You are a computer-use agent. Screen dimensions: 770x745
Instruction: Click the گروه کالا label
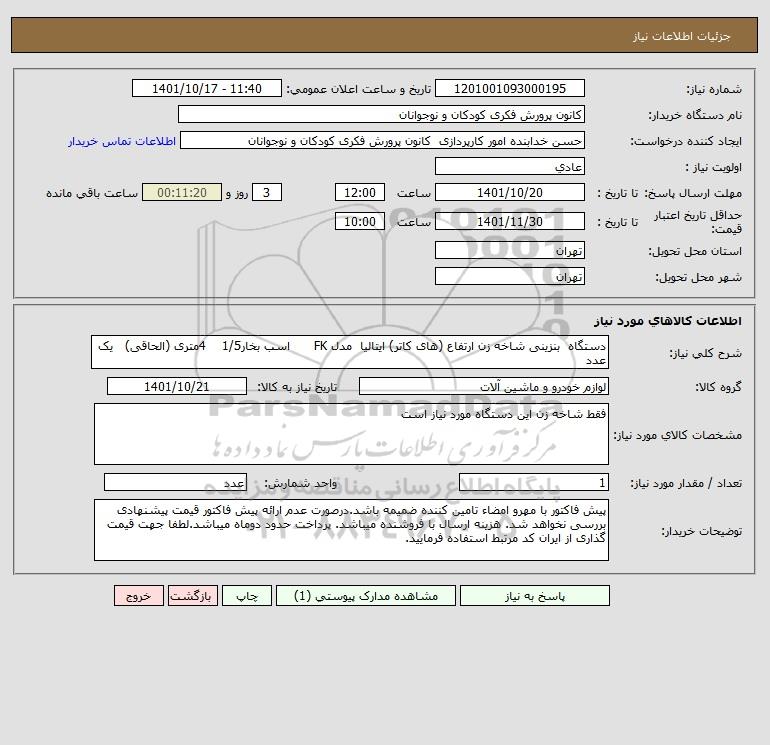719,387
